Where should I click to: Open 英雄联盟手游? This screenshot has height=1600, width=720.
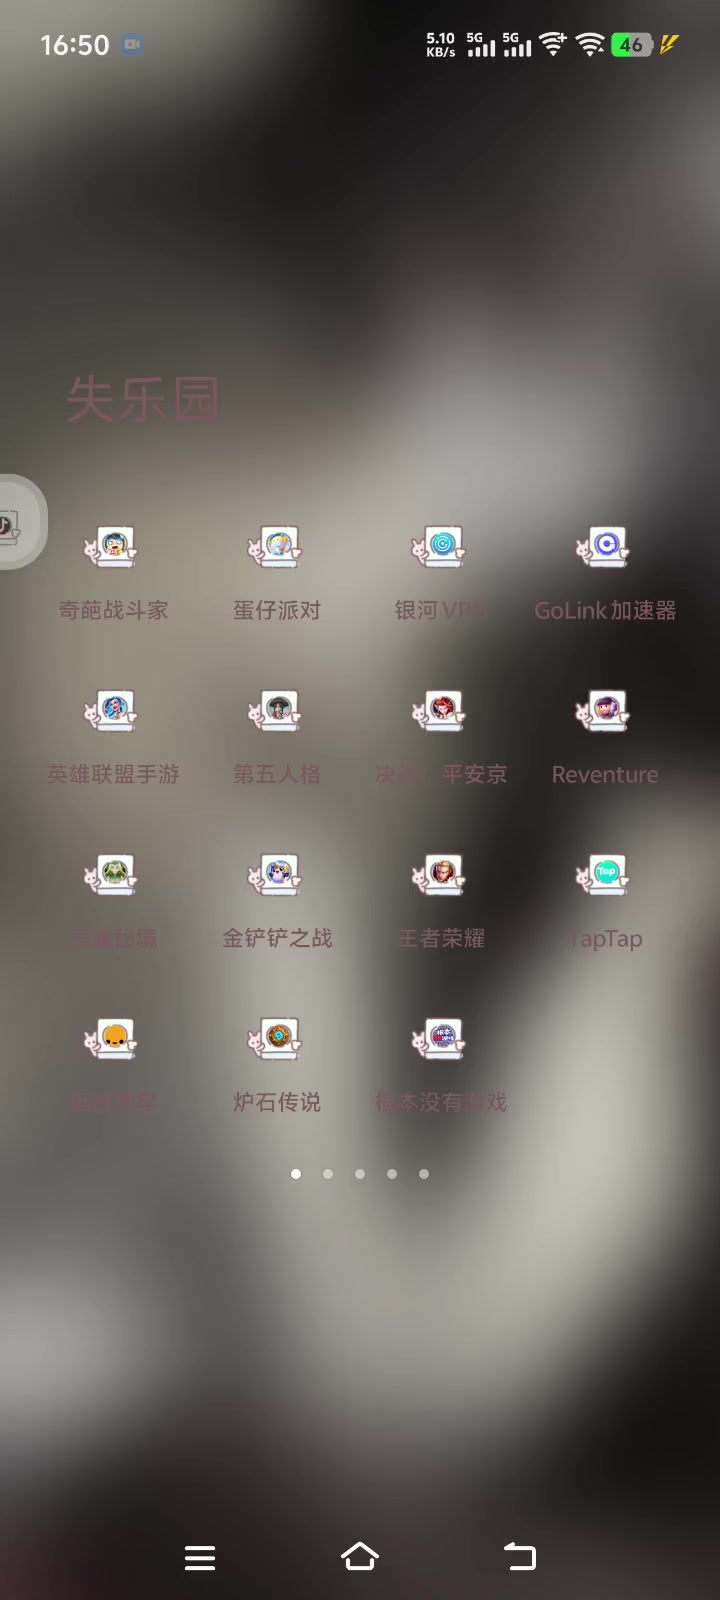pos(113,711)
